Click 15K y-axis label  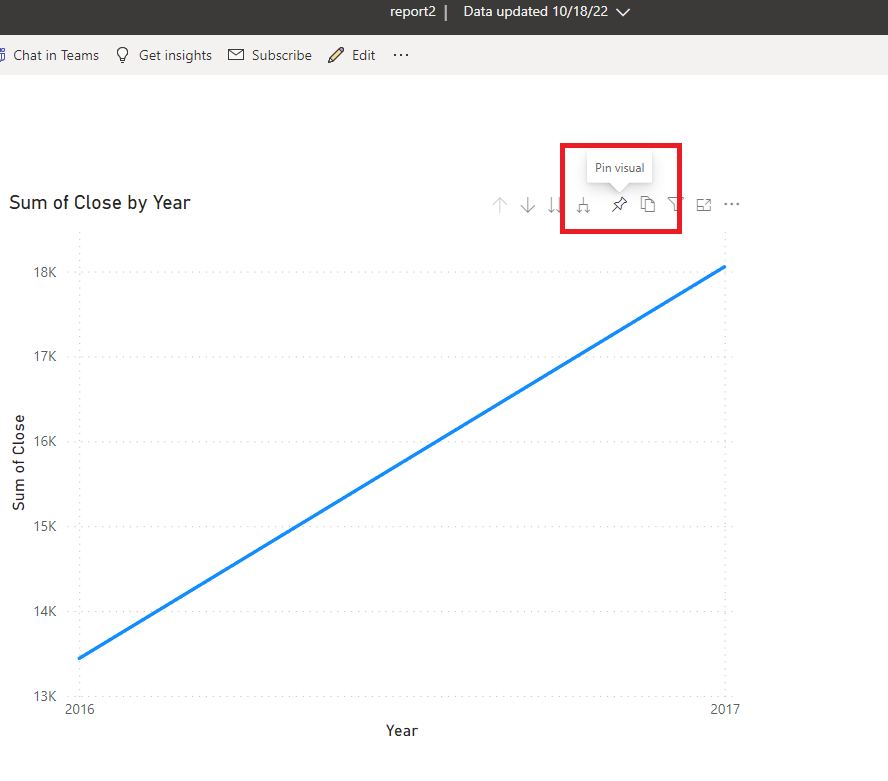pos(45,527)
